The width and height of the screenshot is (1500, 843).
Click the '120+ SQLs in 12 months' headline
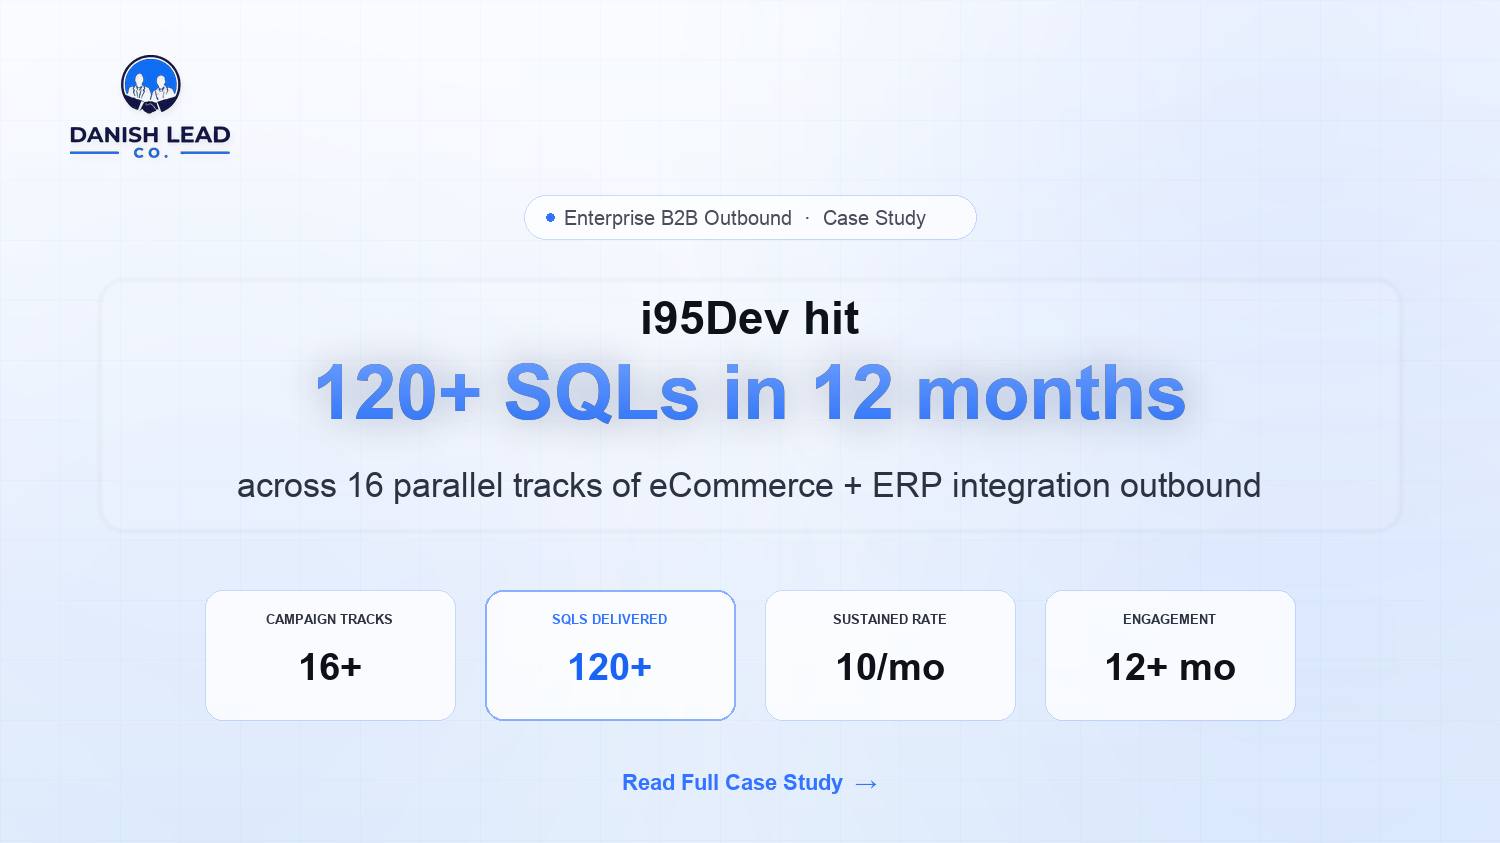coord(750,393)
